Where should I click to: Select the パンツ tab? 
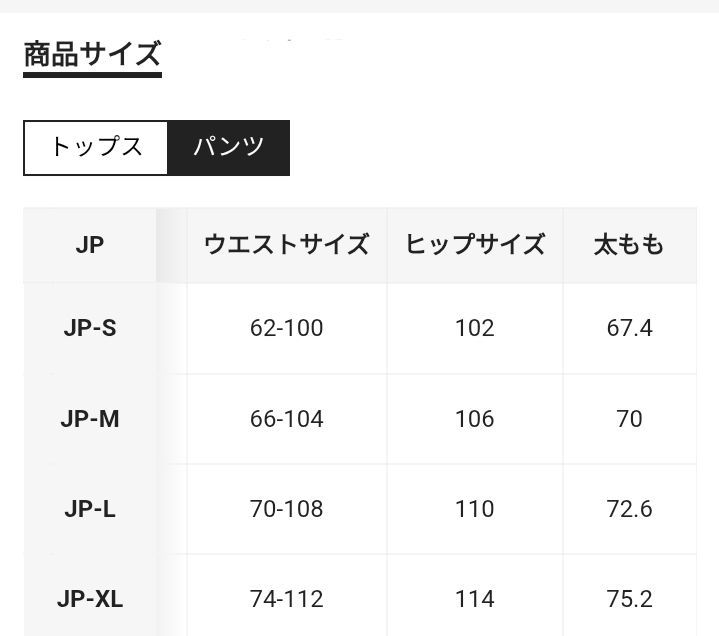tap(228, 148)
